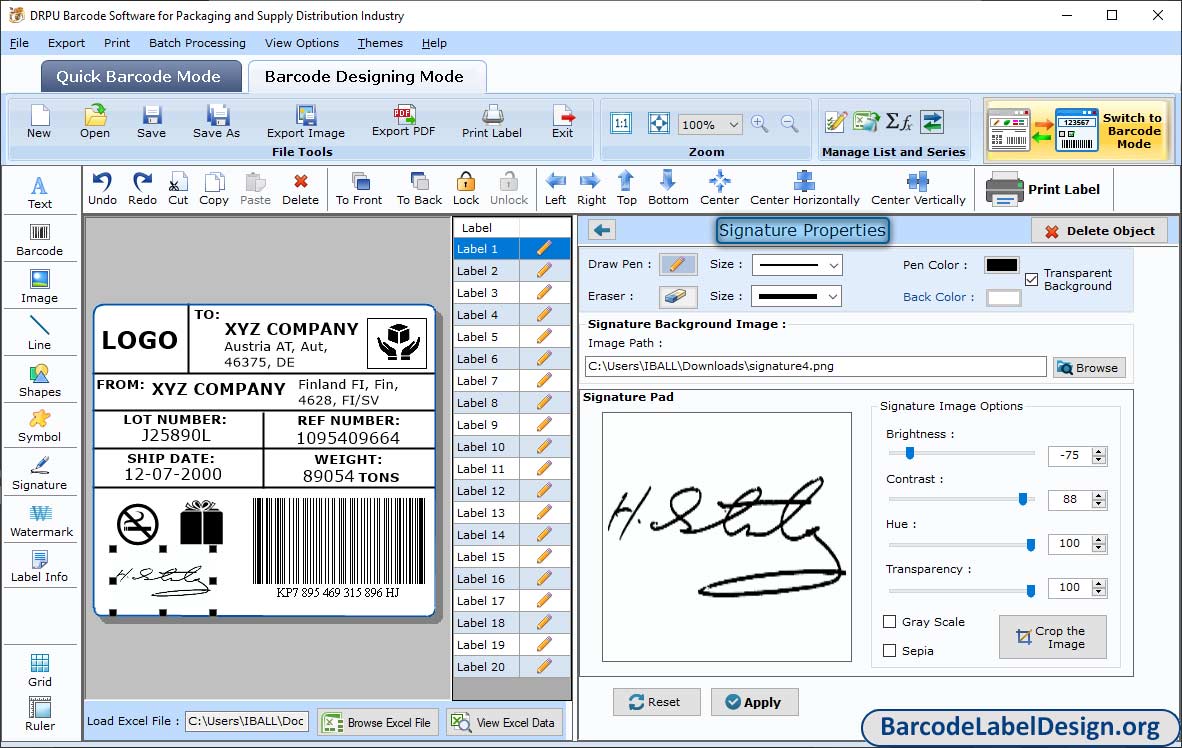Center object Vertically

[x=917, y=189]
